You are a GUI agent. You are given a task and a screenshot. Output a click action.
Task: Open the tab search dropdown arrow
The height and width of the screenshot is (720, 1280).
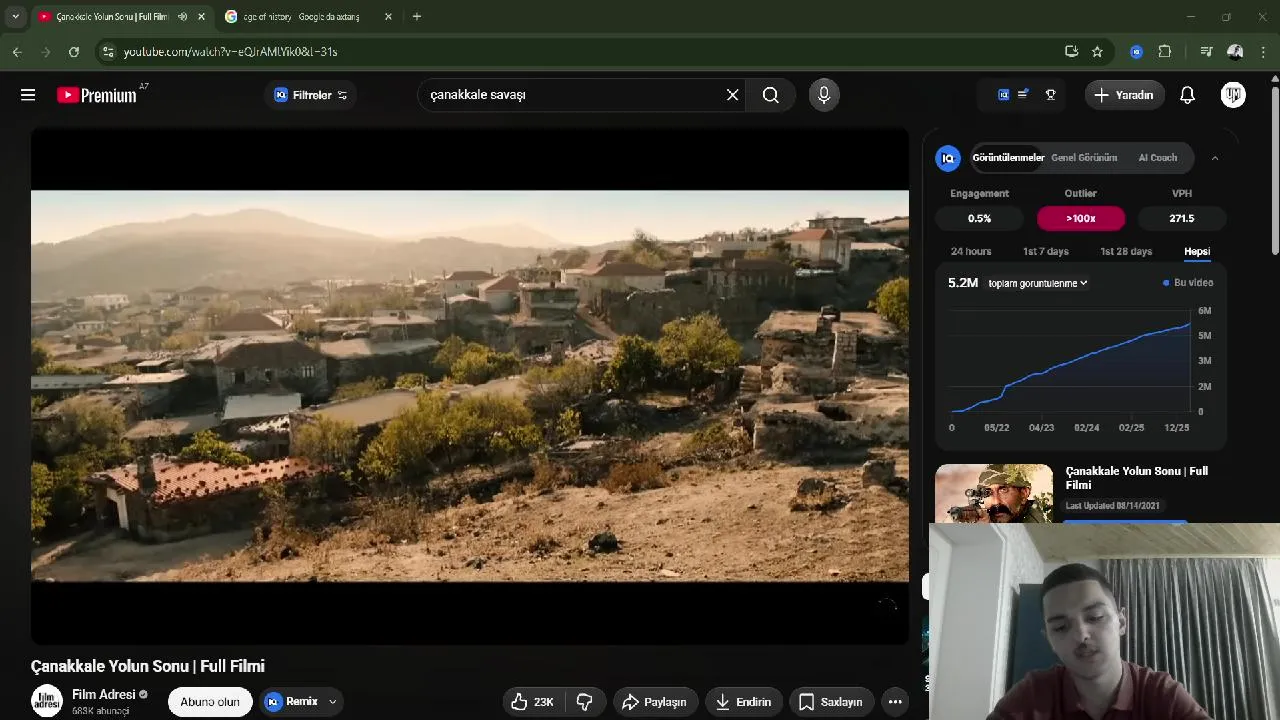tap(15, 16)
